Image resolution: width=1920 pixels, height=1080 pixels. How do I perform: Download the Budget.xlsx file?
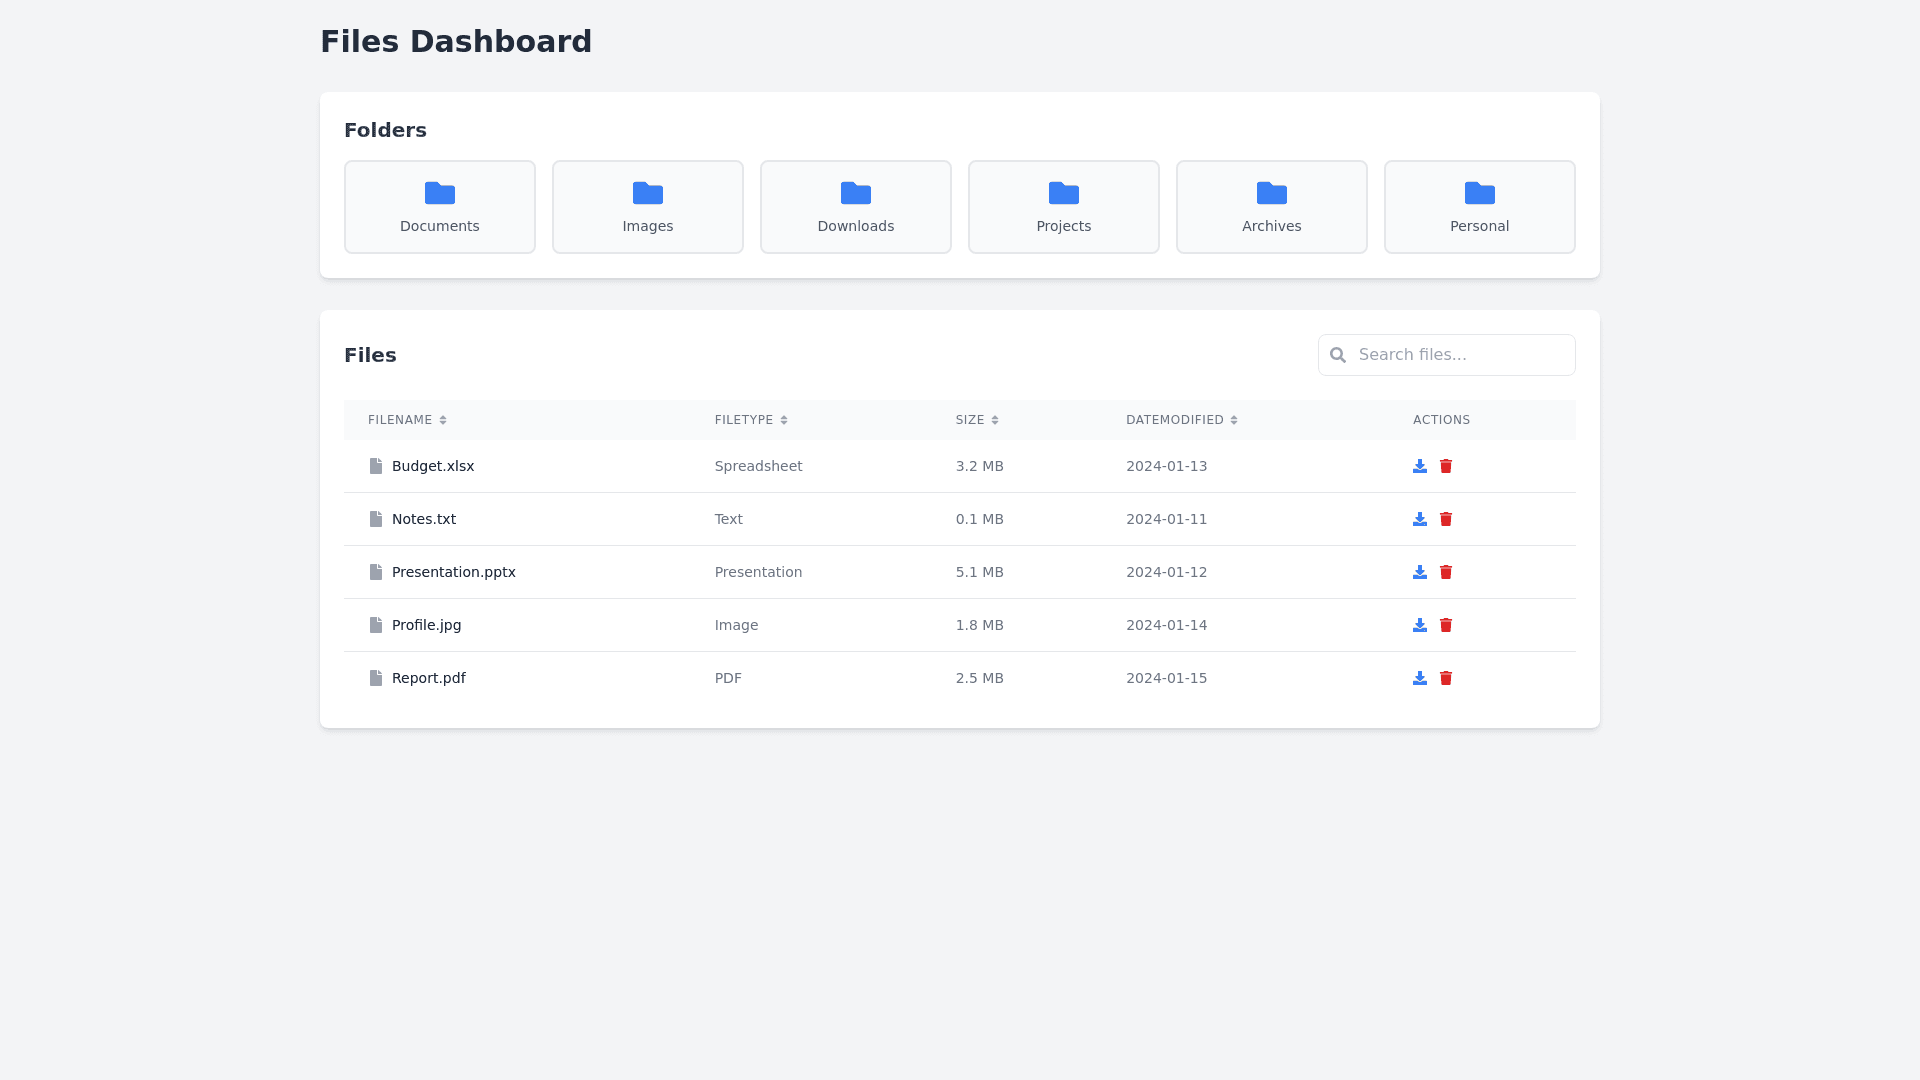tap(1419, 466)
